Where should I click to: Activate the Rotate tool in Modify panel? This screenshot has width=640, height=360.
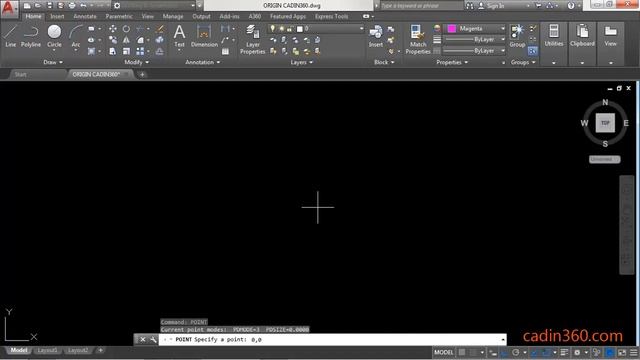coord(126,29)
